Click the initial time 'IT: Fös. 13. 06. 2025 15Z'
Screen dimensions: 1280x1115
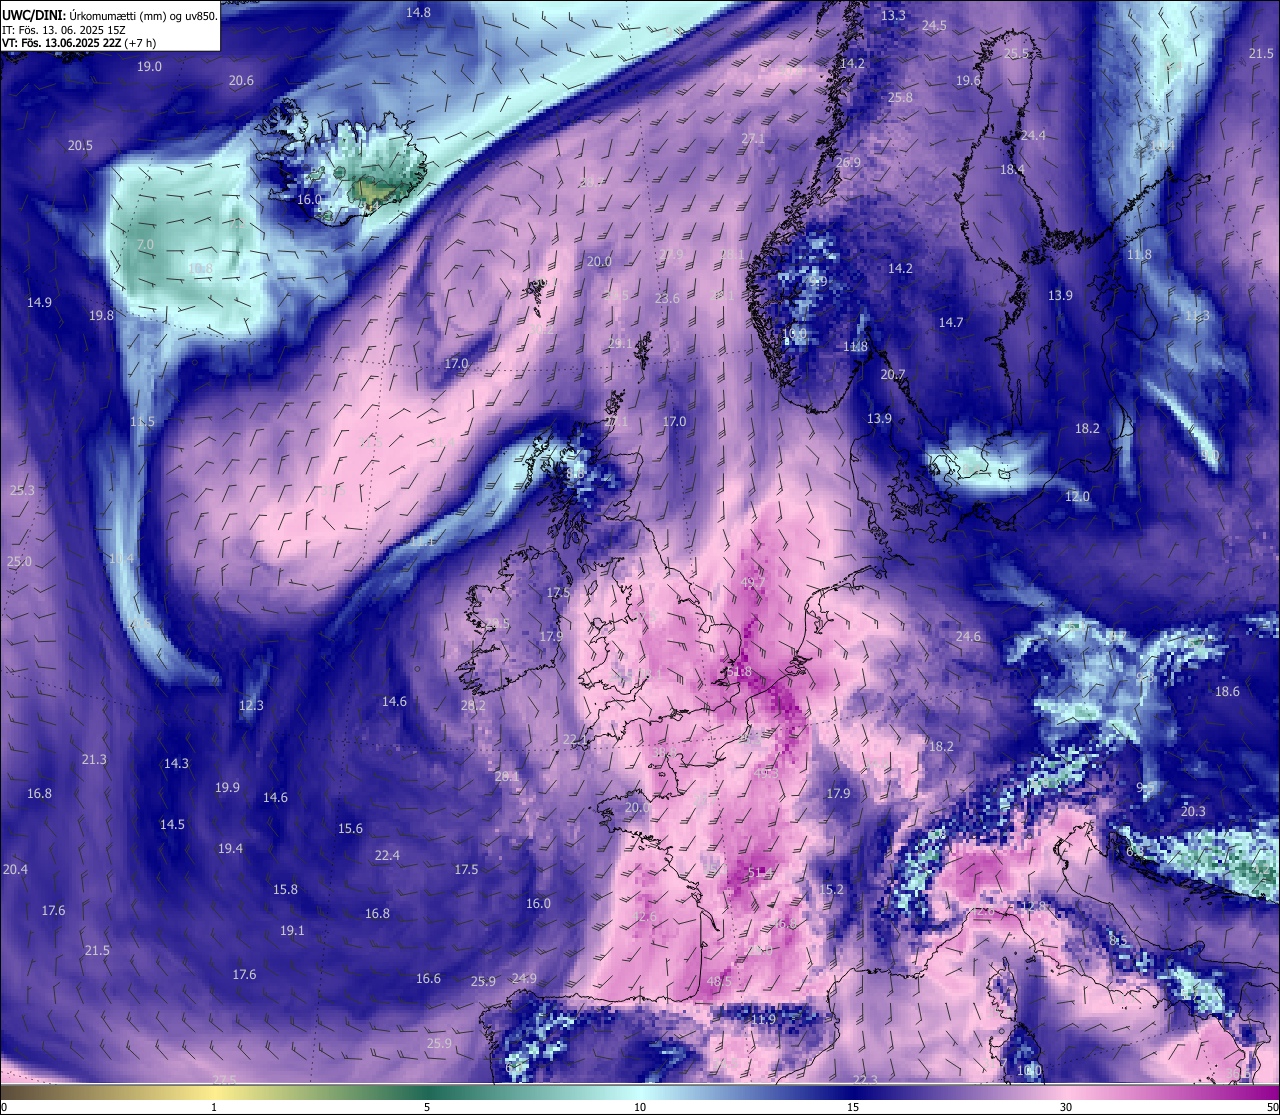[62, 30]
